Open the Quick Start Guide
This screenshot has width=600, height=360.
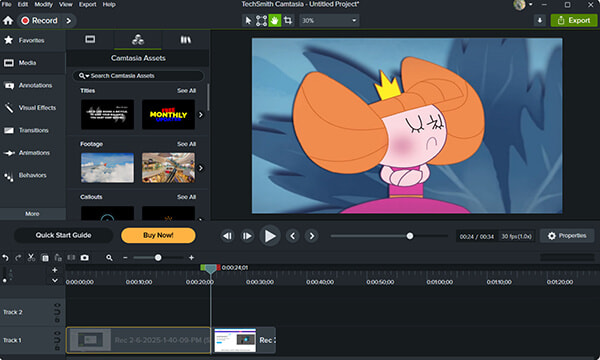(x=64, y=235)
